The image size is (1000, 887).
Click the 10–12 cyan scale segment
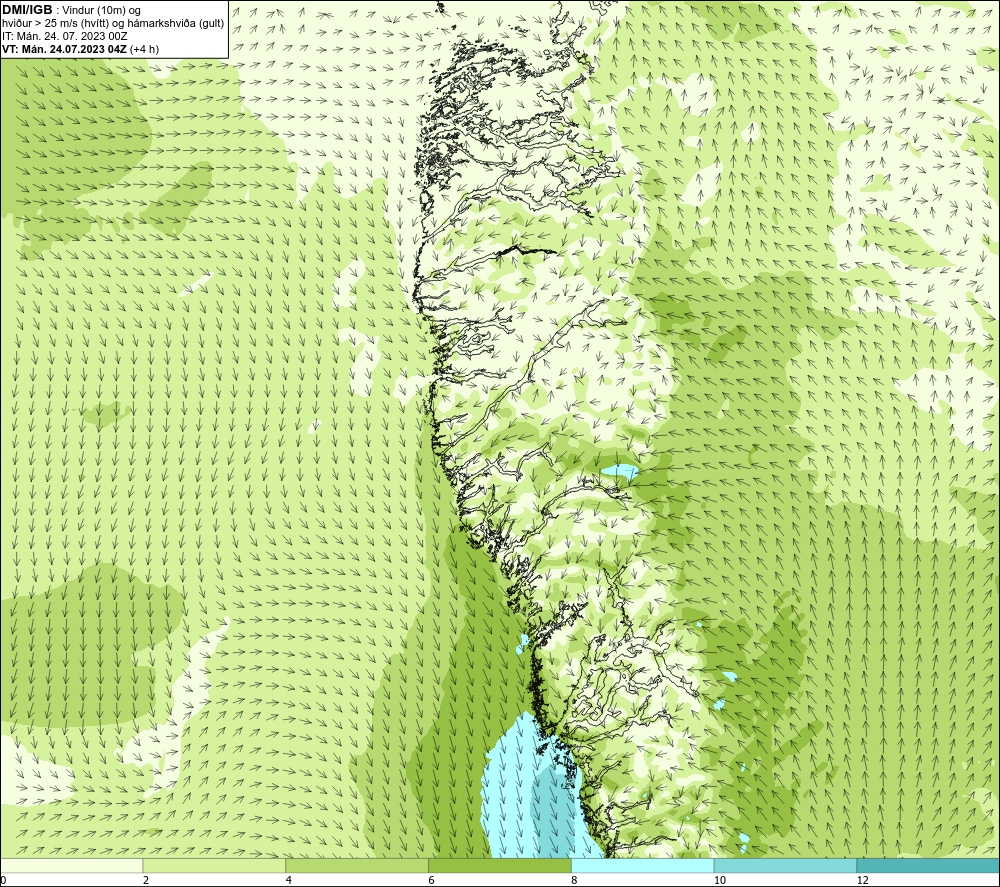pos(786,865)
